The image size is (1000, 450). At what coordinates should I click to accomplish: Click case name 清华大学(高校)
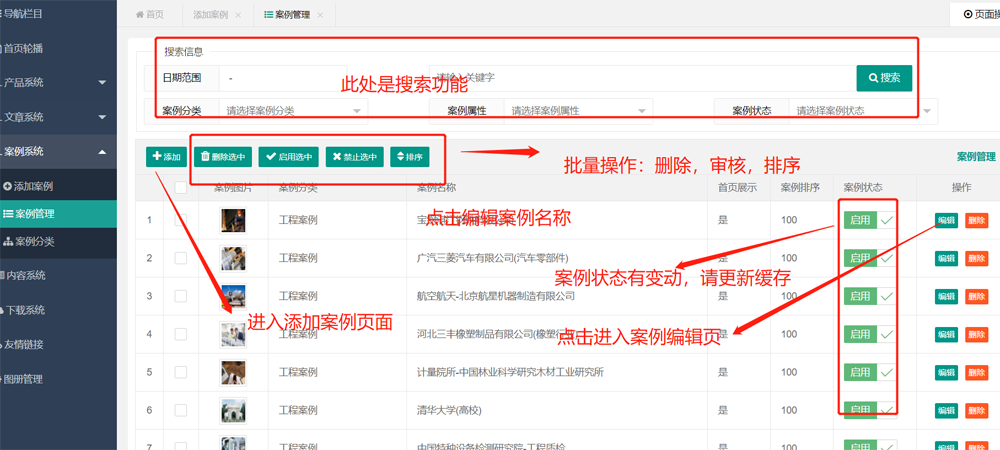point(450,410)
